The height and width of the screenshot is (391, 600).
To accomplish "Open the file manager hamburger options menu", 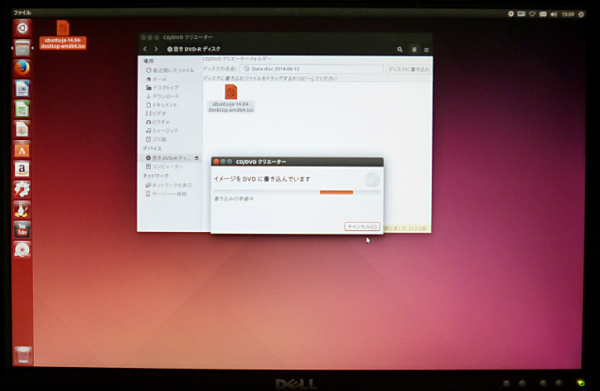I will pos(426,49).
